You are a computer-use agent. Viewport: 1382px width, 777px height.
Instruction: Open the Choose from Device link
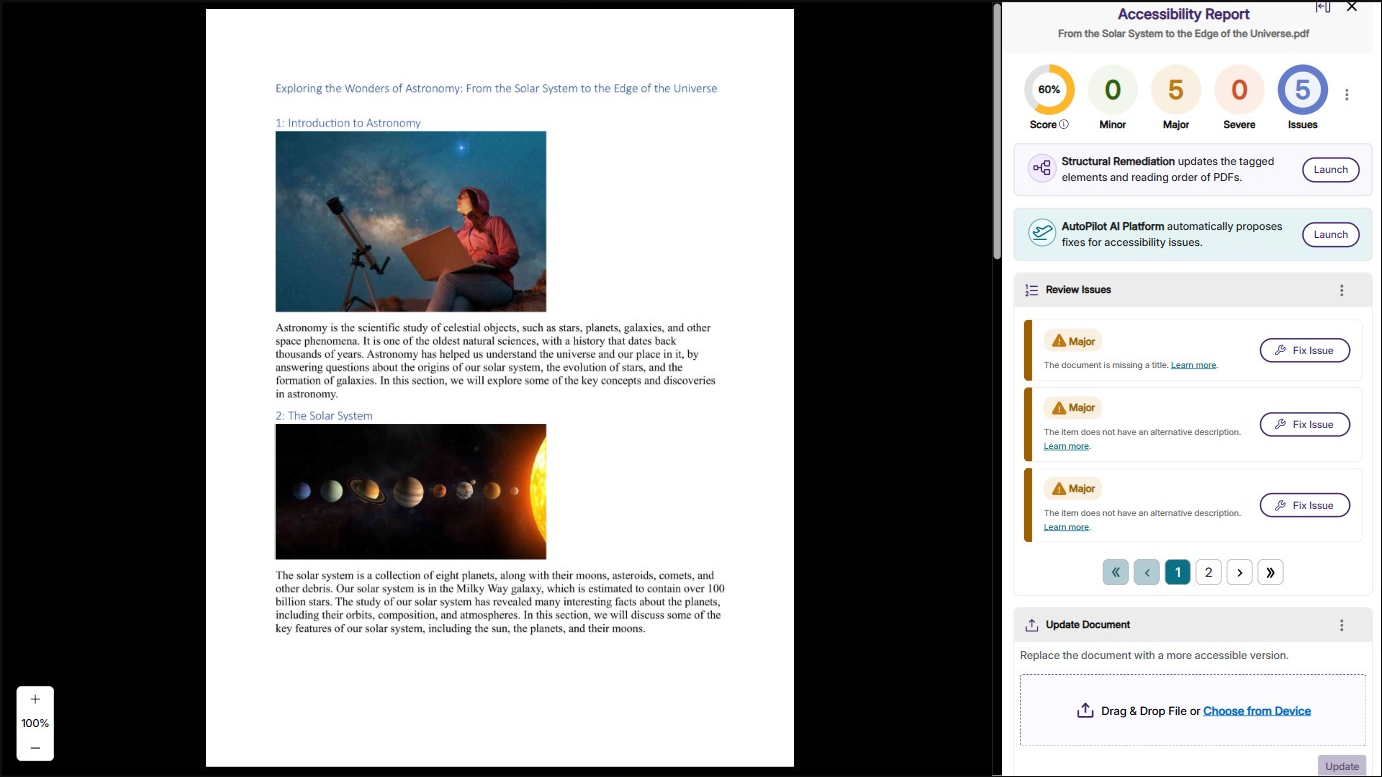point(1256,710)
